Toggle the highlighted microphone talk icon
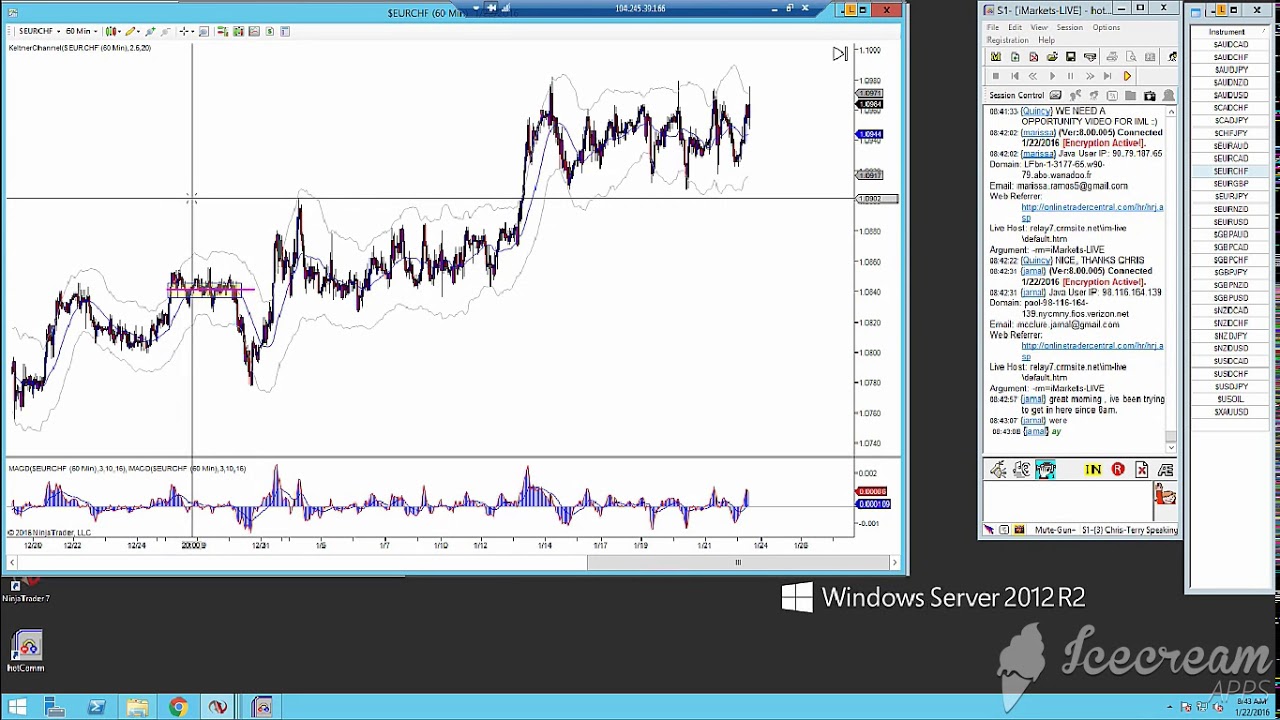Viewport: 1280px width, 720px height. click(x=1045, y=469)
